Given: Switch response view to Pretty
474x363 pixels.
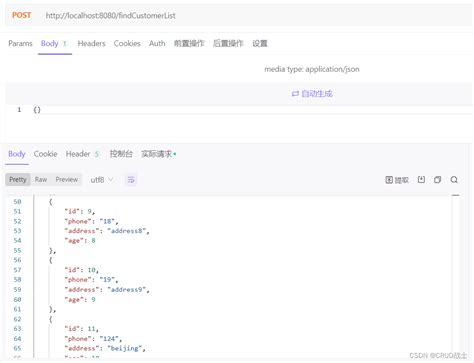Looking at the screenshot, I should 18,180.
